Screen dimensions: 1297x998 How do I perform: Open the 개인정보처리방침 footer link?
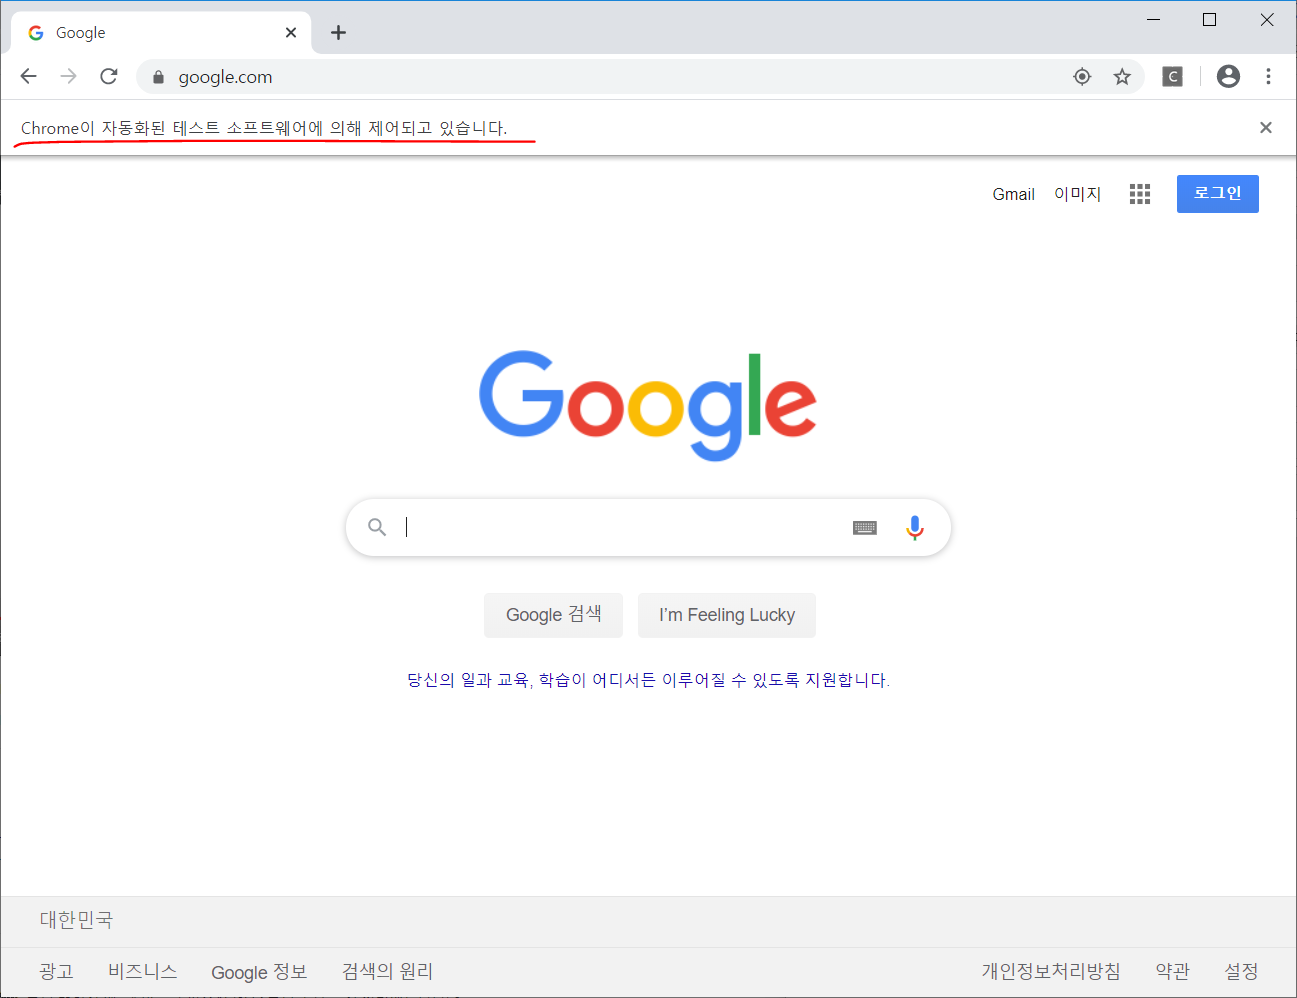1051,972
